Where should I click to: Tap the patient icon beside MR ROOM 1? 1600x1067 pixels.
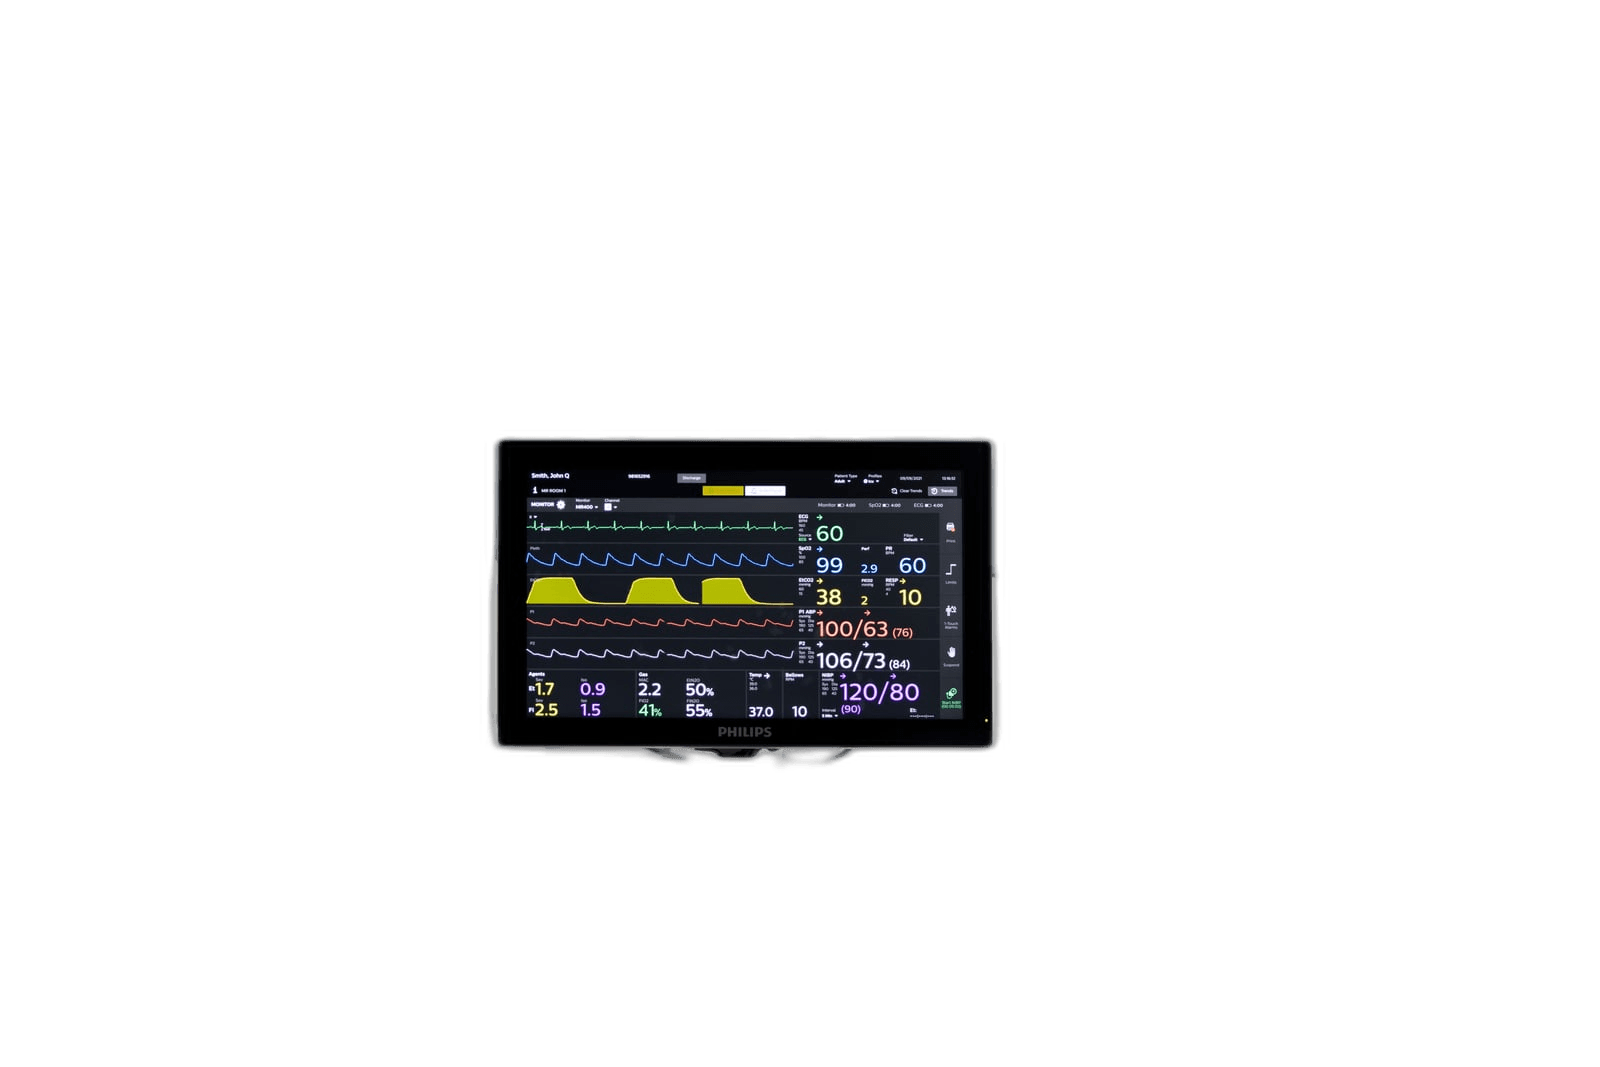tap(535, 490)
